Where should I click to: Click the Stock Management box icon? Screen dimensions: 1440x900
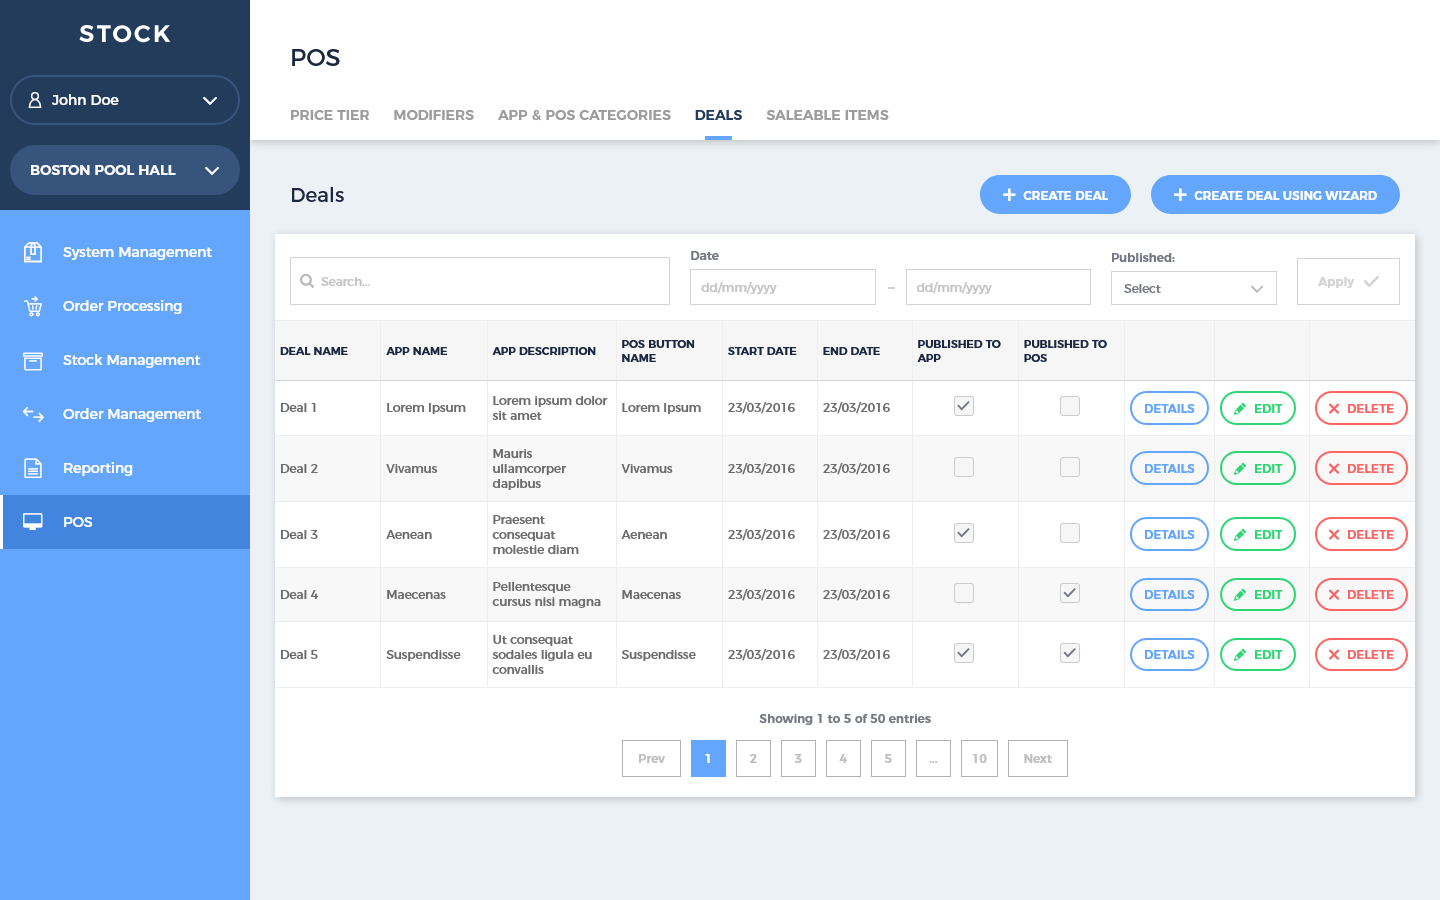coord(33,360)
